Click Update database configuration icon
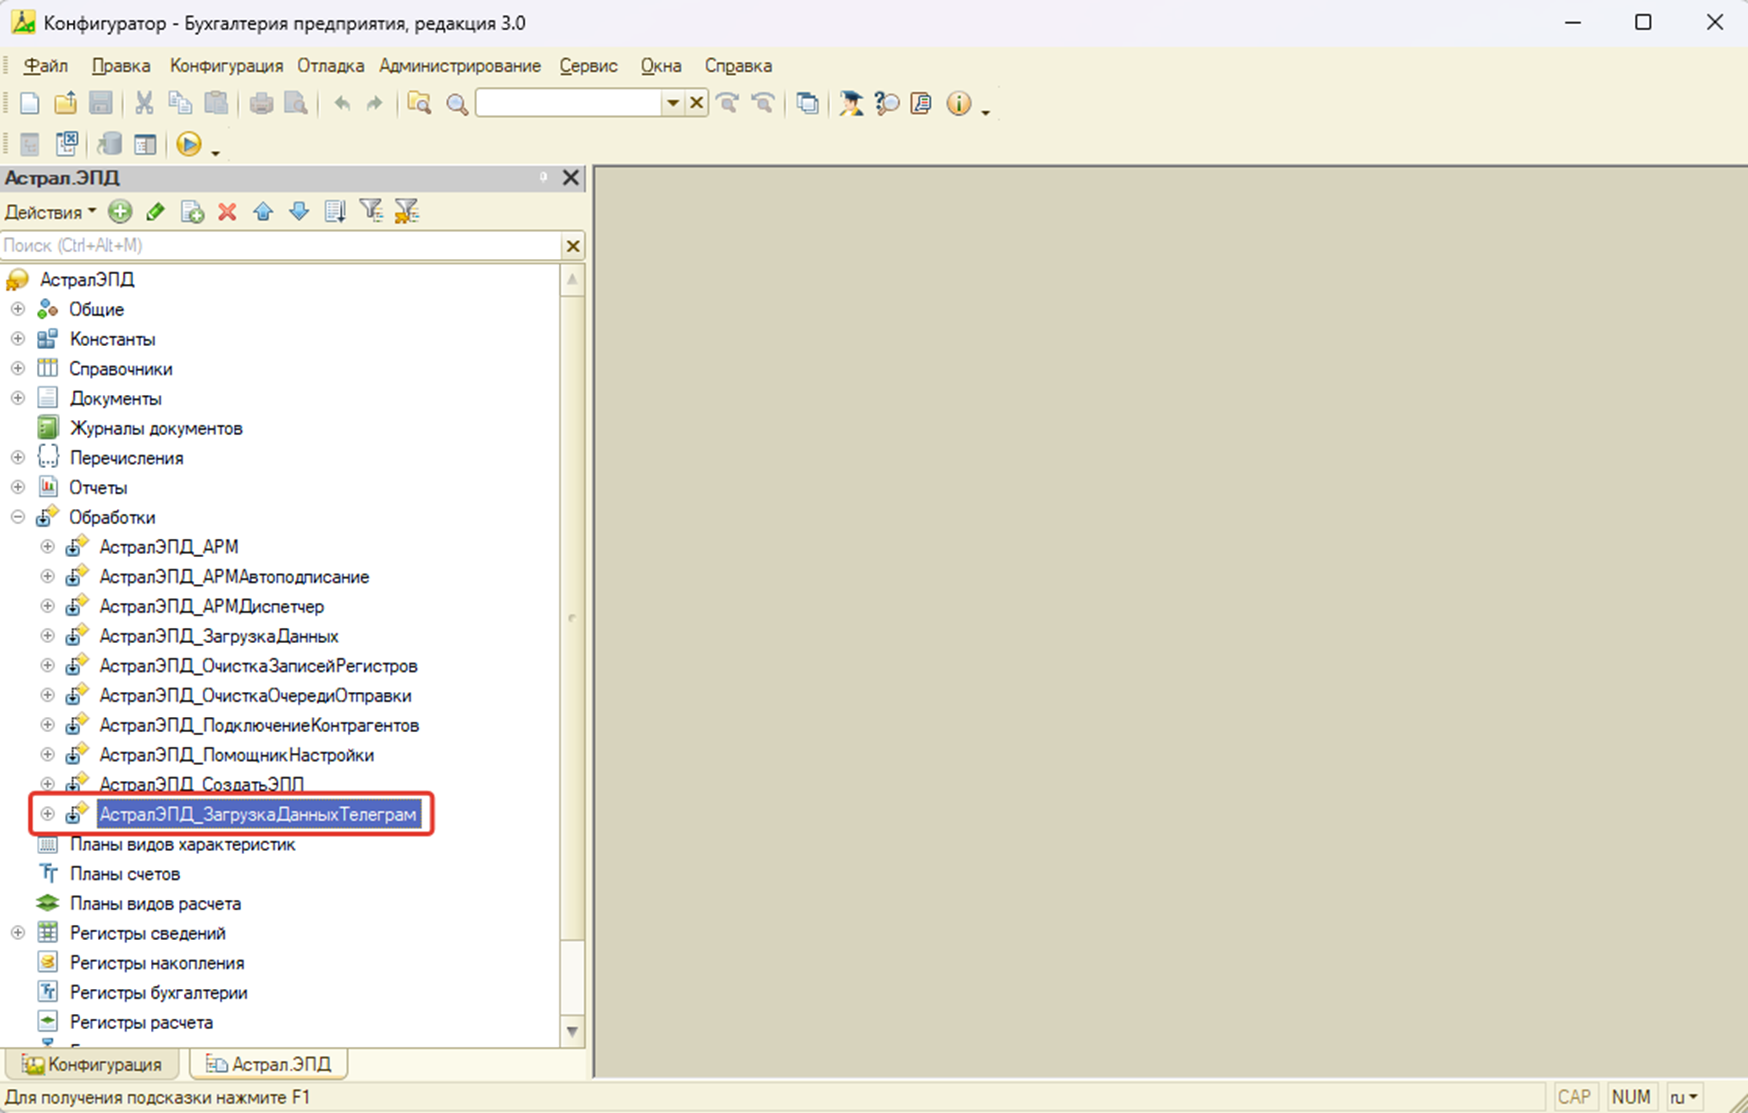1748x1113 pixels. [109, 145]
